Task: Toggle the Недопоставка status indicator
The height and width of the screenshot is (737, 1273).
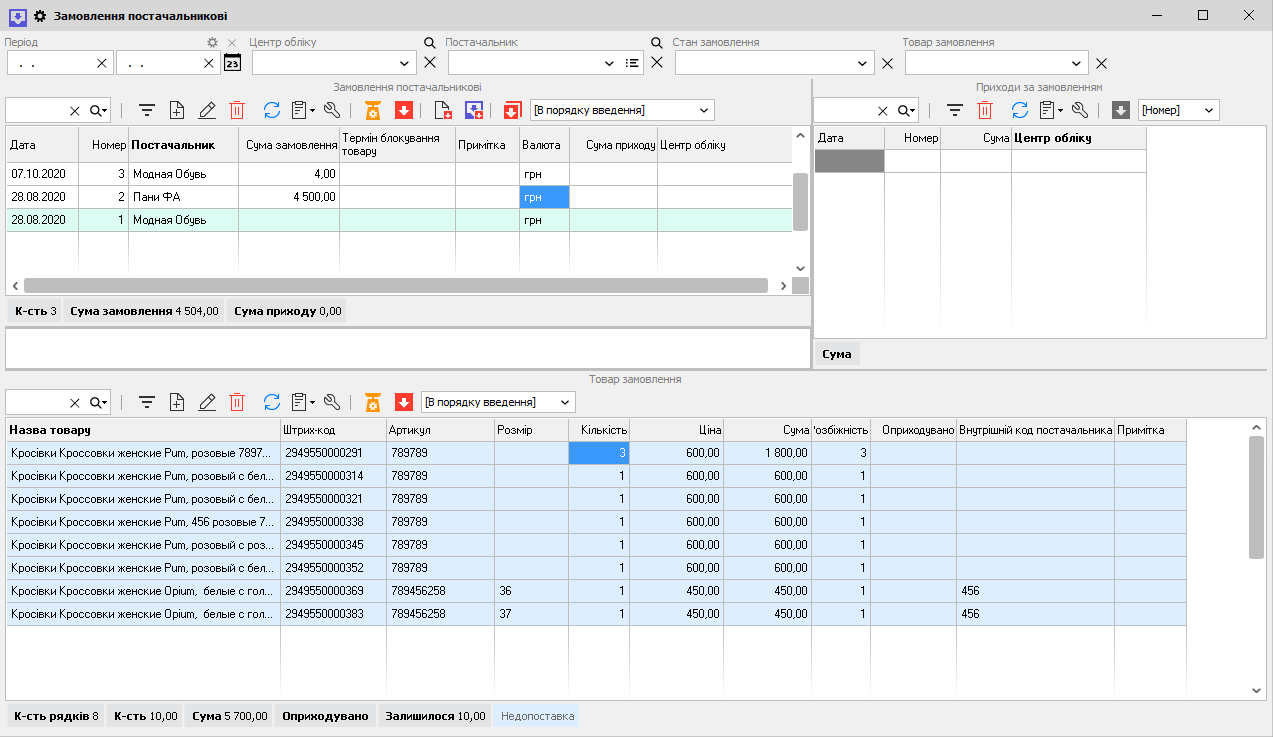Action: point(537,716)
